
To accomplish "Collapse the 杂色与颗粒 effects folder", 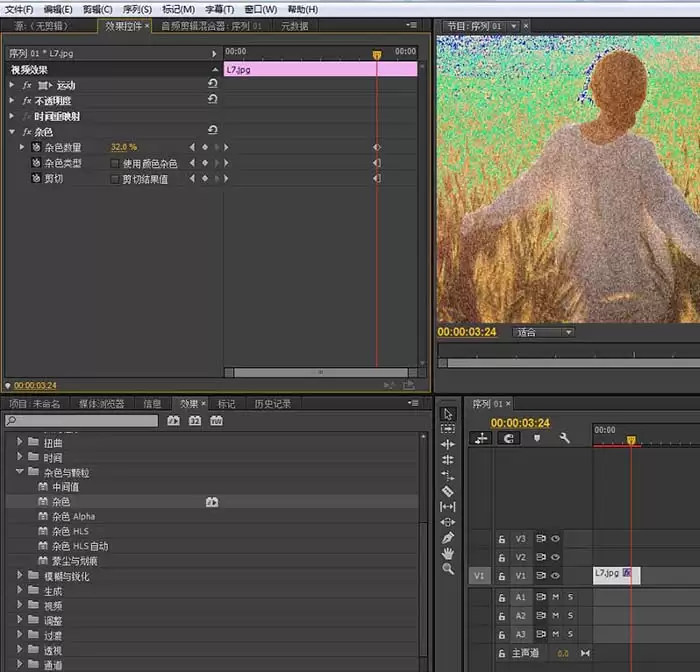I will pos(20,472).
